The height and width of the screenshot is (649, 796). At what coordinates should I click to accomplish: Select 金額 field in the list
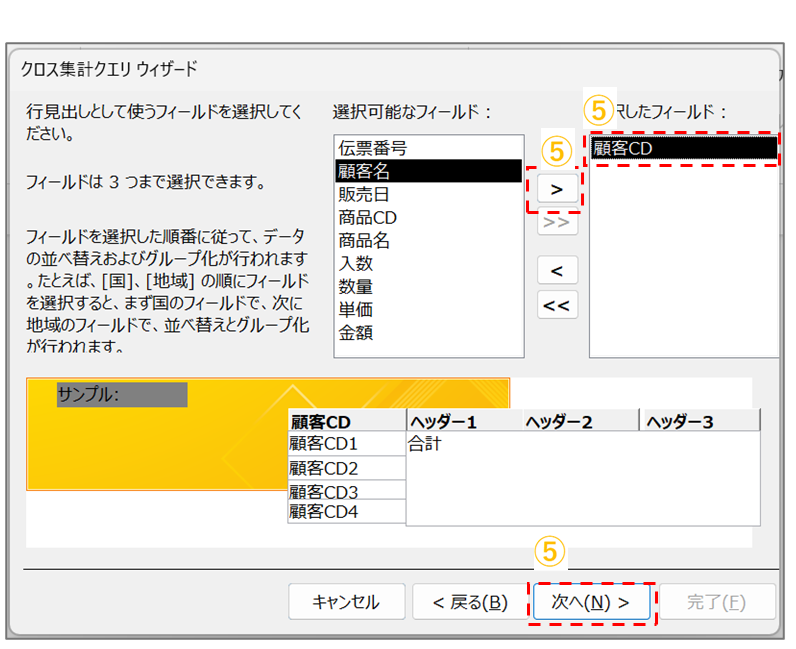pyautogui.click(x=356, y=332)
